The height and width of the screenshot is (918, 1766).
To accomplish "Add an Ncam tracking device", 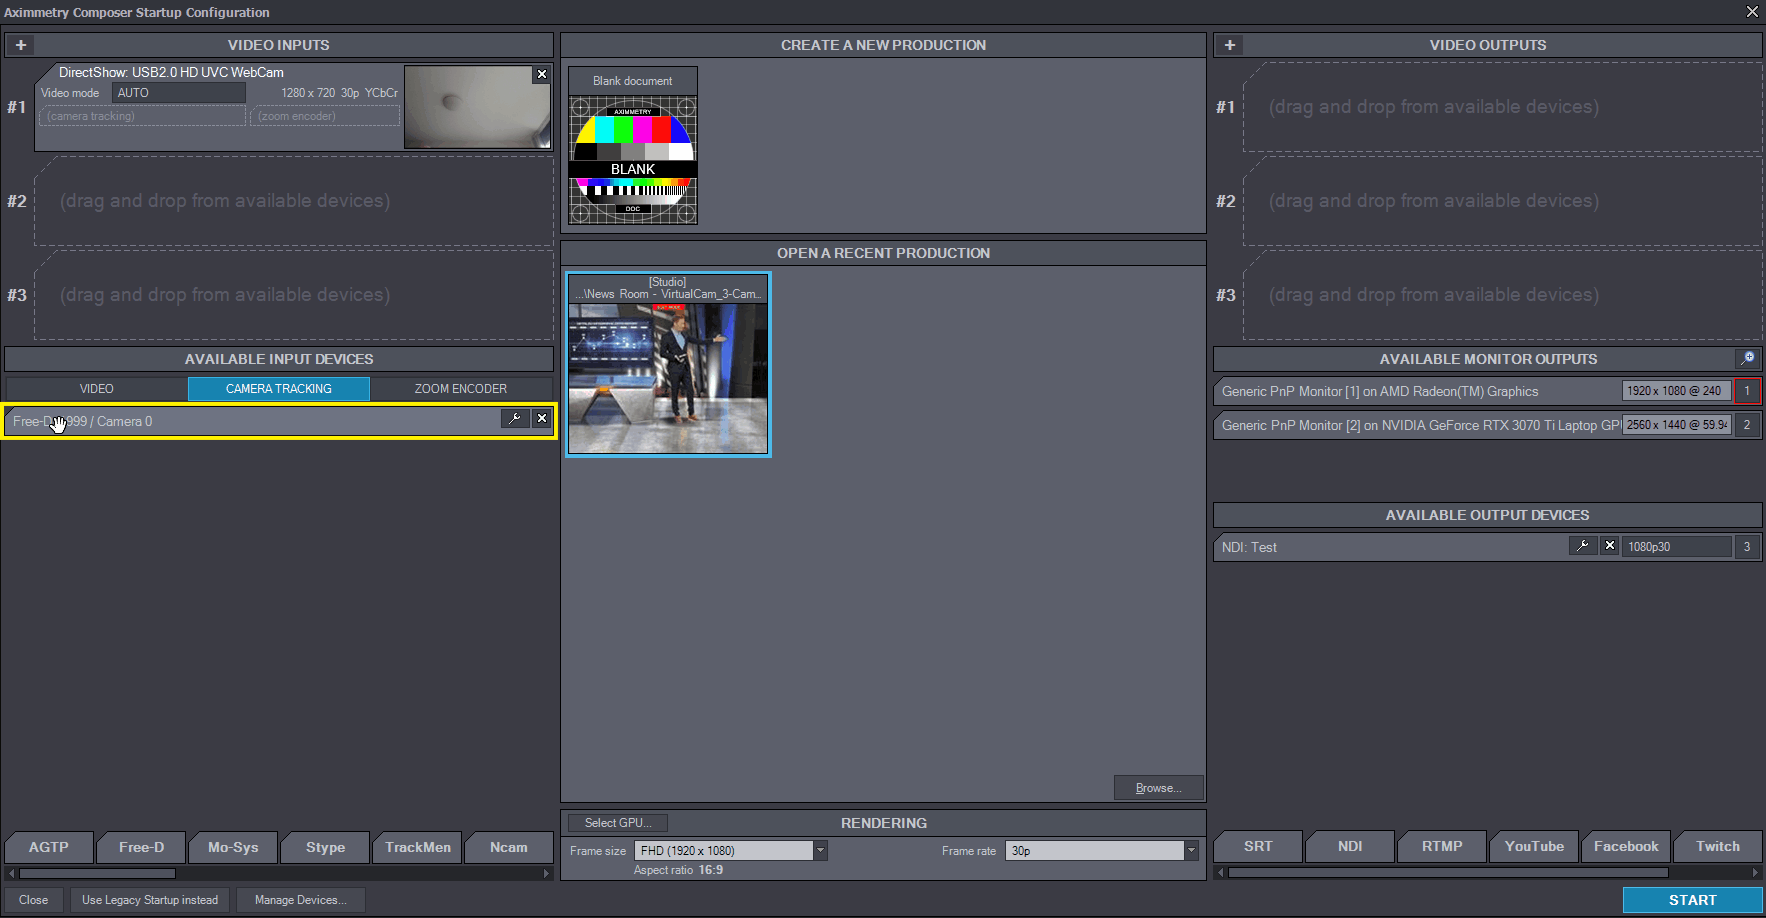I will pyautogui.click(x=509, y=847).
